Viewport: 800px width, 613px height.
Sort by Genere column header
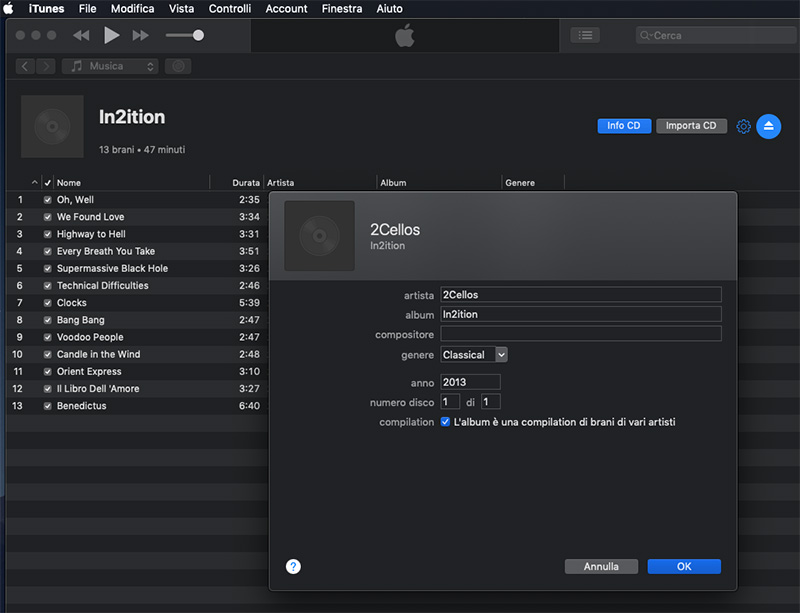click(520, 183)
